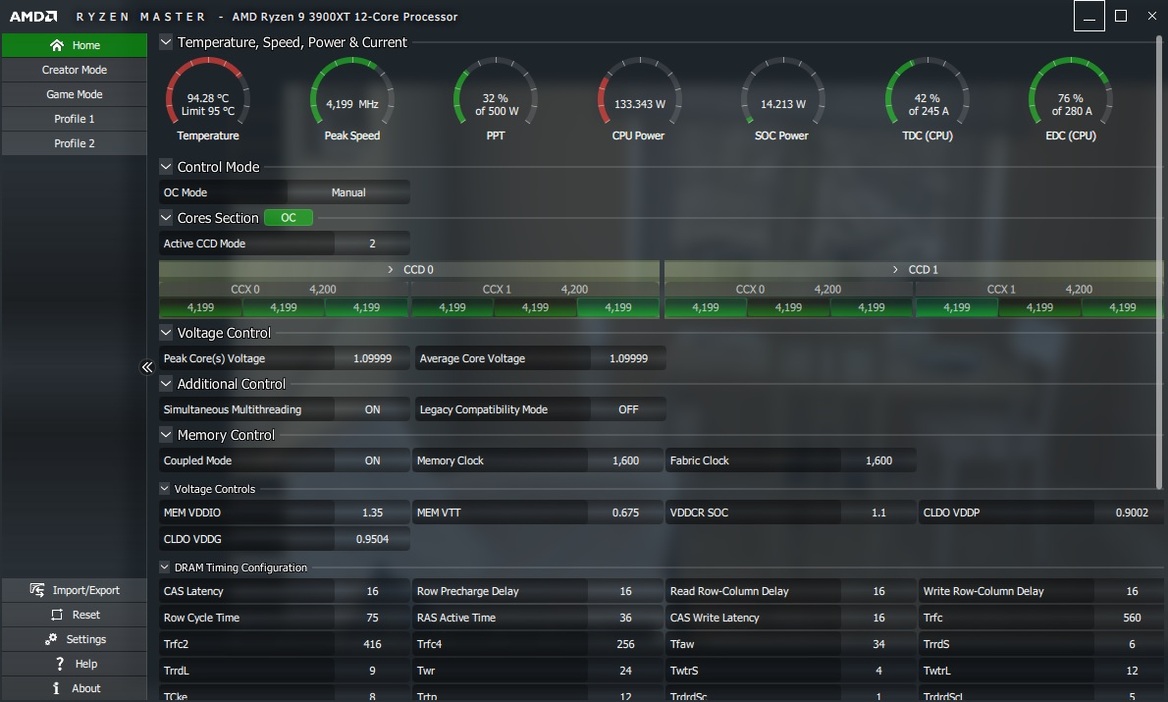Select Profile 1
Viewport: 1168px width, 702px height.
[74, 118]
